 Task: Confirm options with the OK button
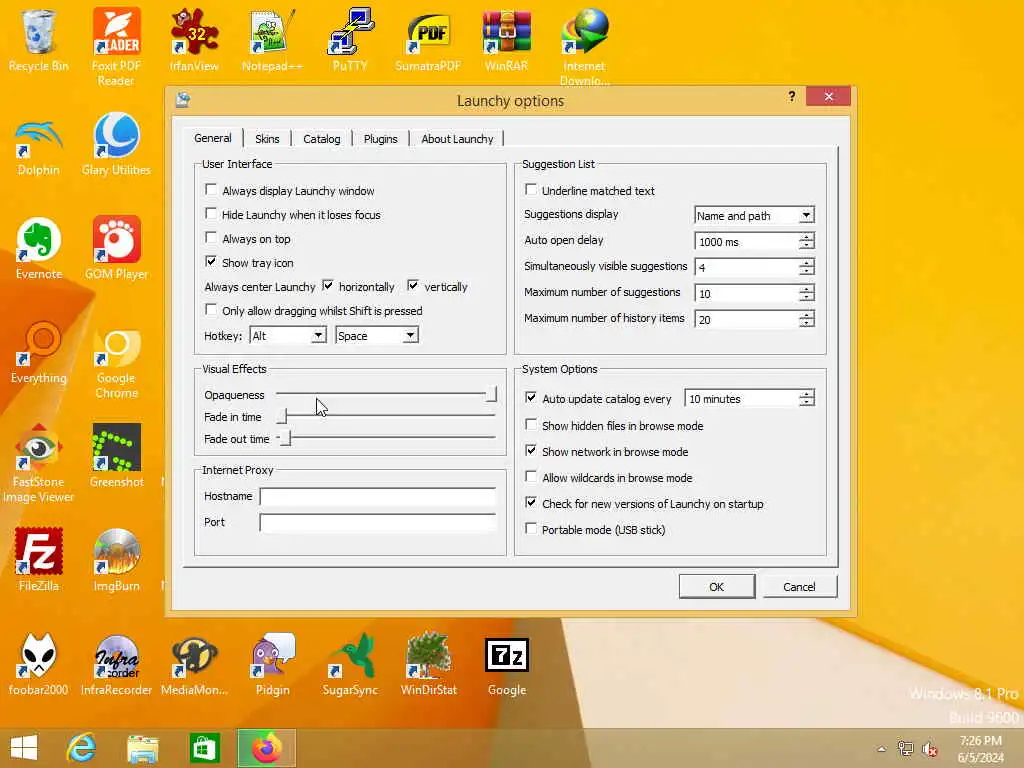[x=716, y=586]
